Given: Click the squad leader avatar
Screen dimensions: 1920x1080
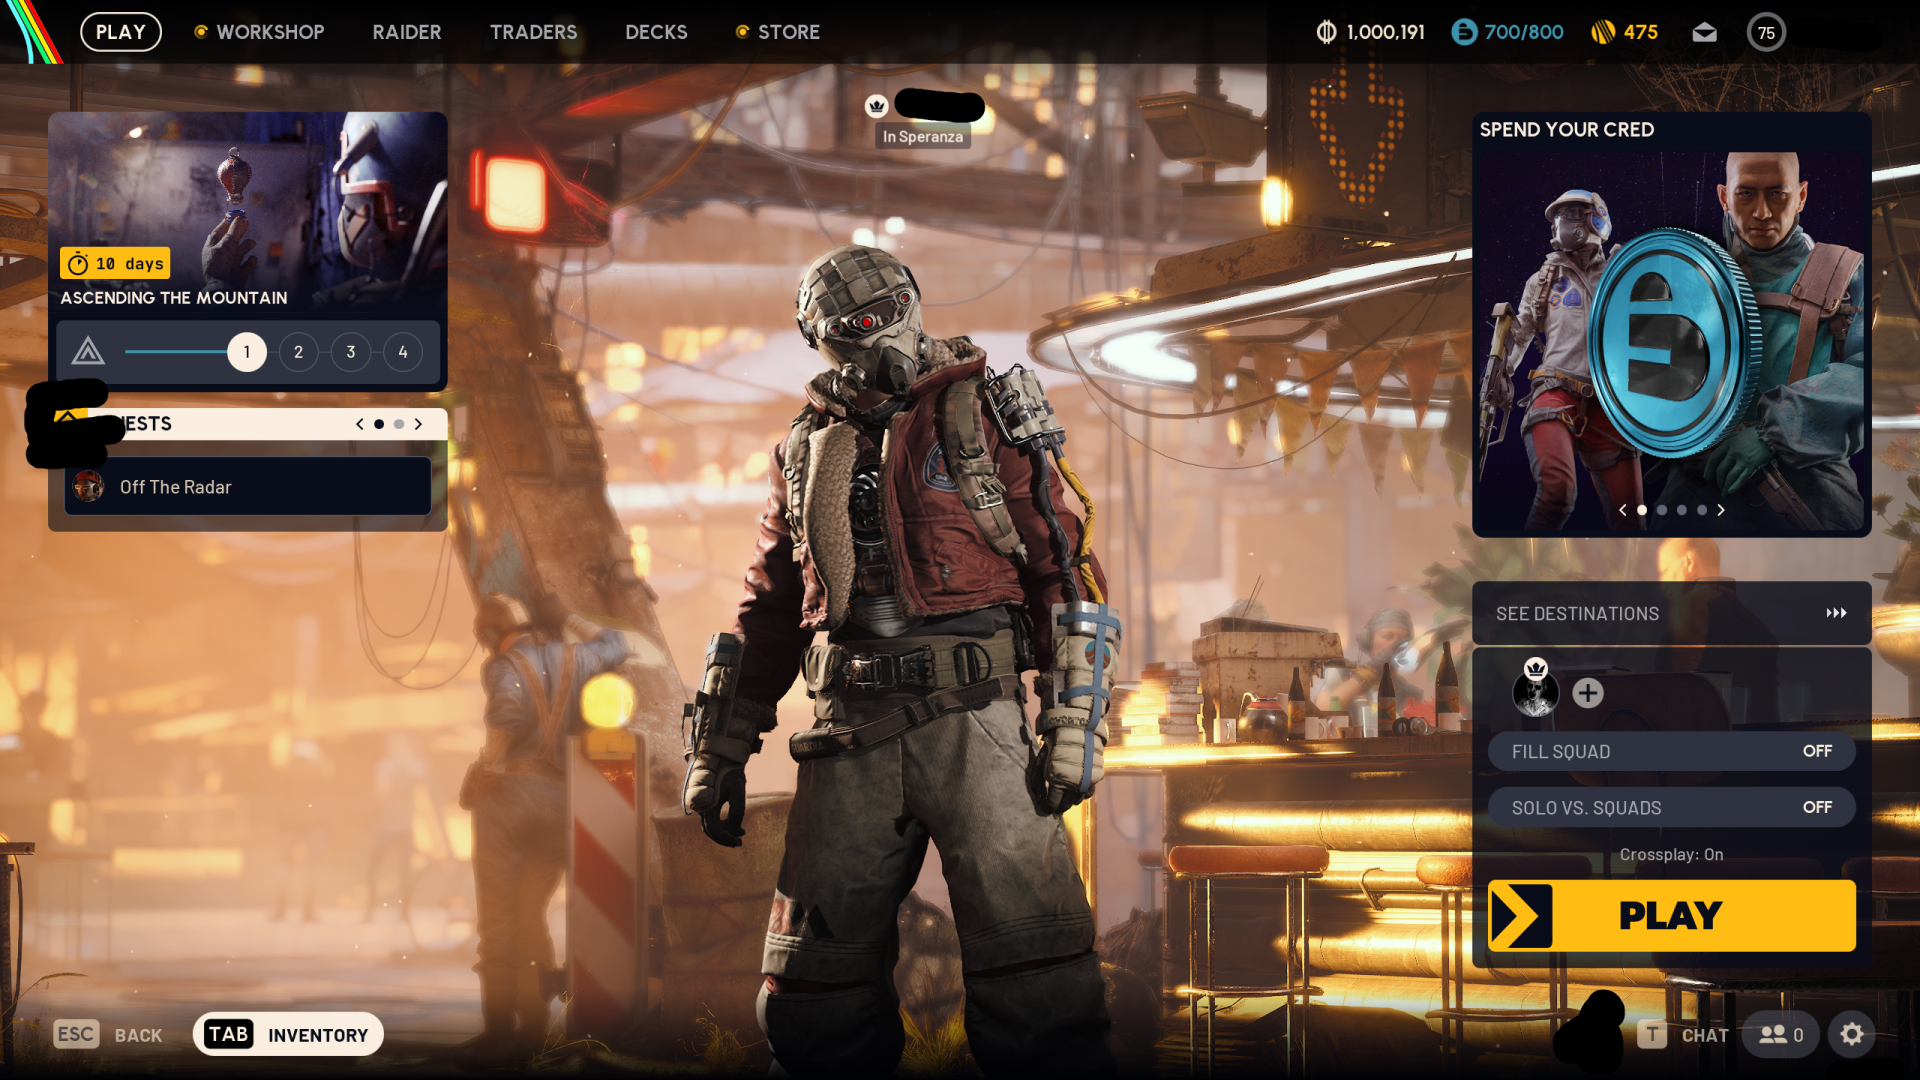Looking at the screenshot, I should pos(1535,691).
